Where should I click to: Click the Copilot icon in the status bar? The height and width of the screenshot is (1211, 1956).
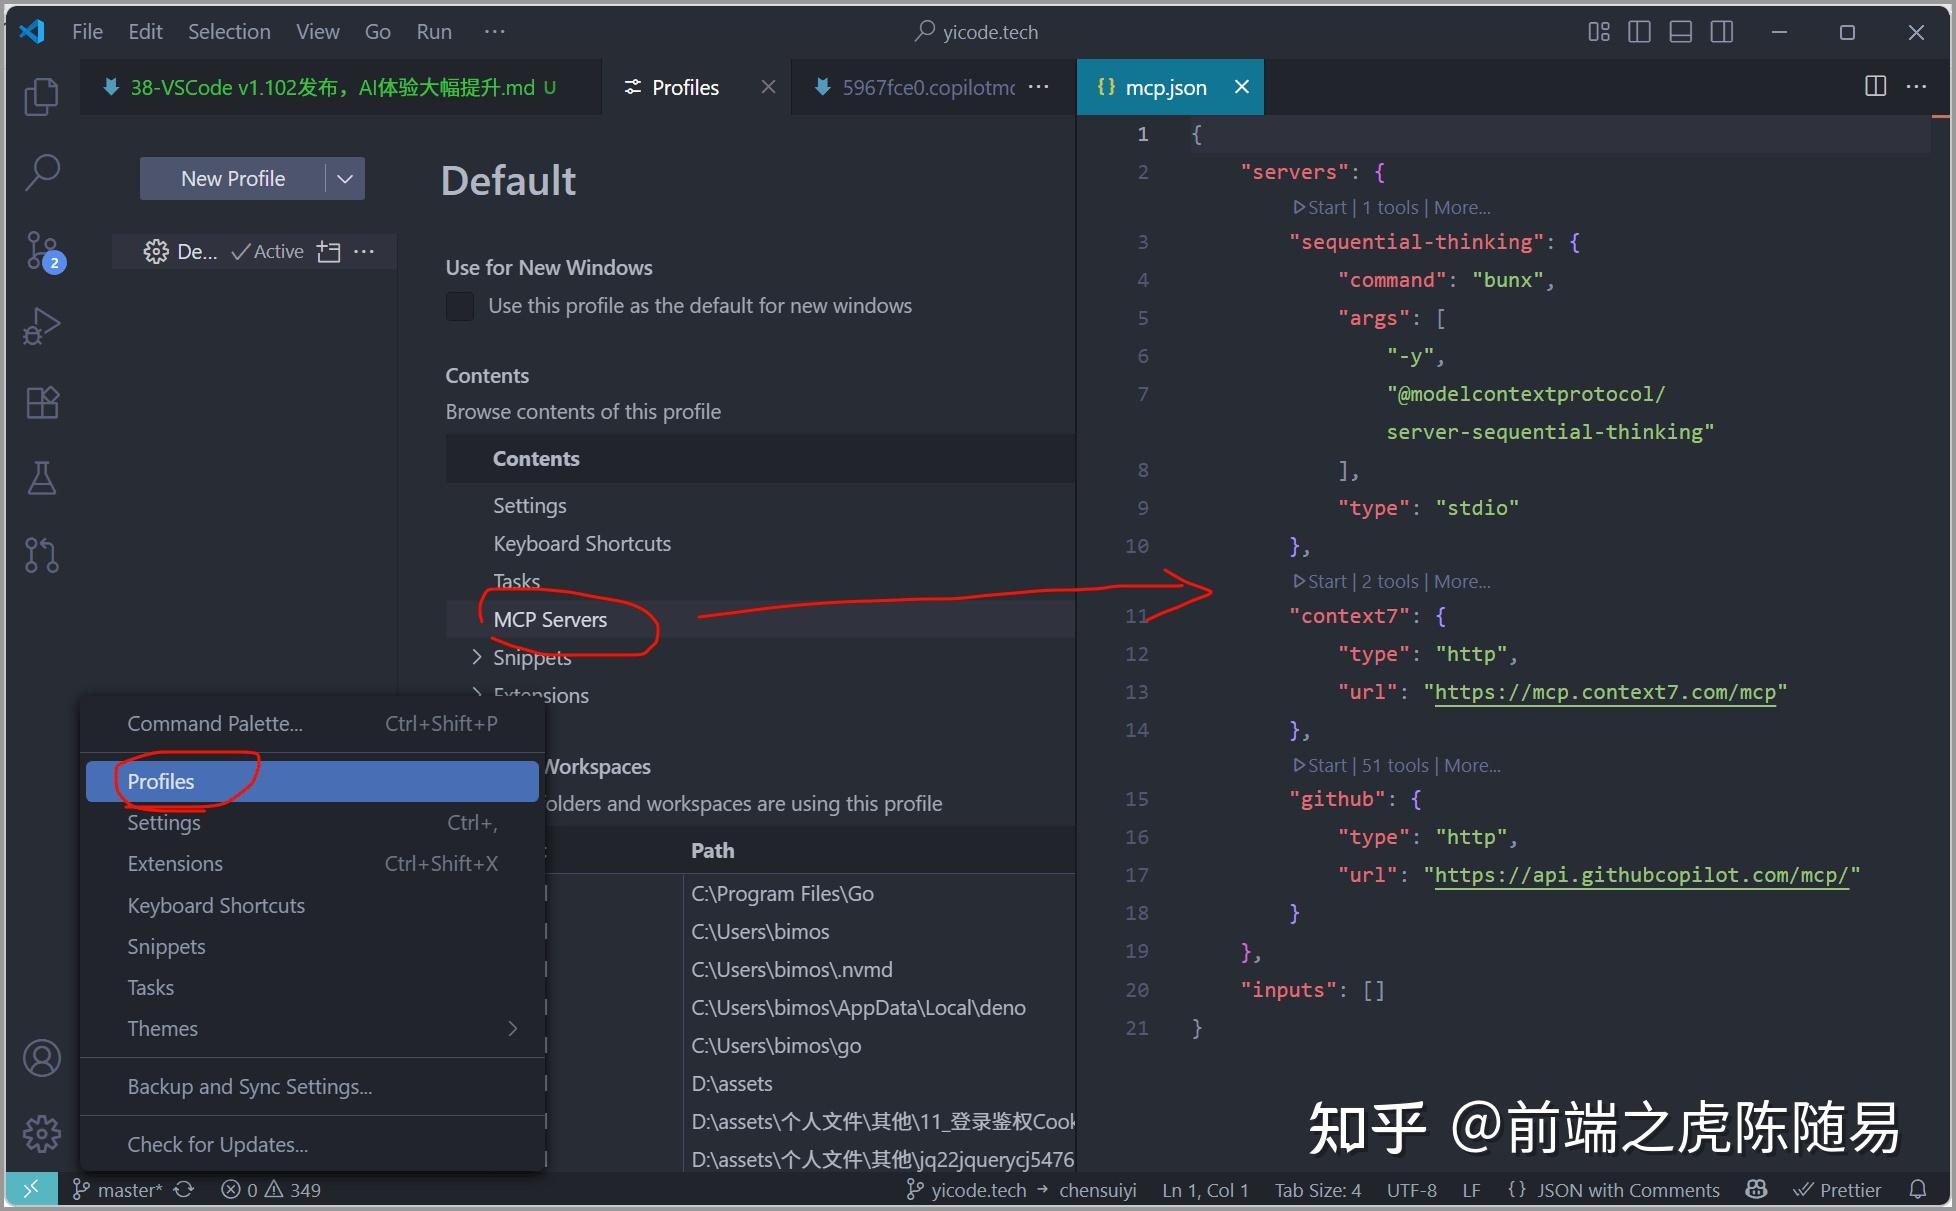(1756, 1189)
